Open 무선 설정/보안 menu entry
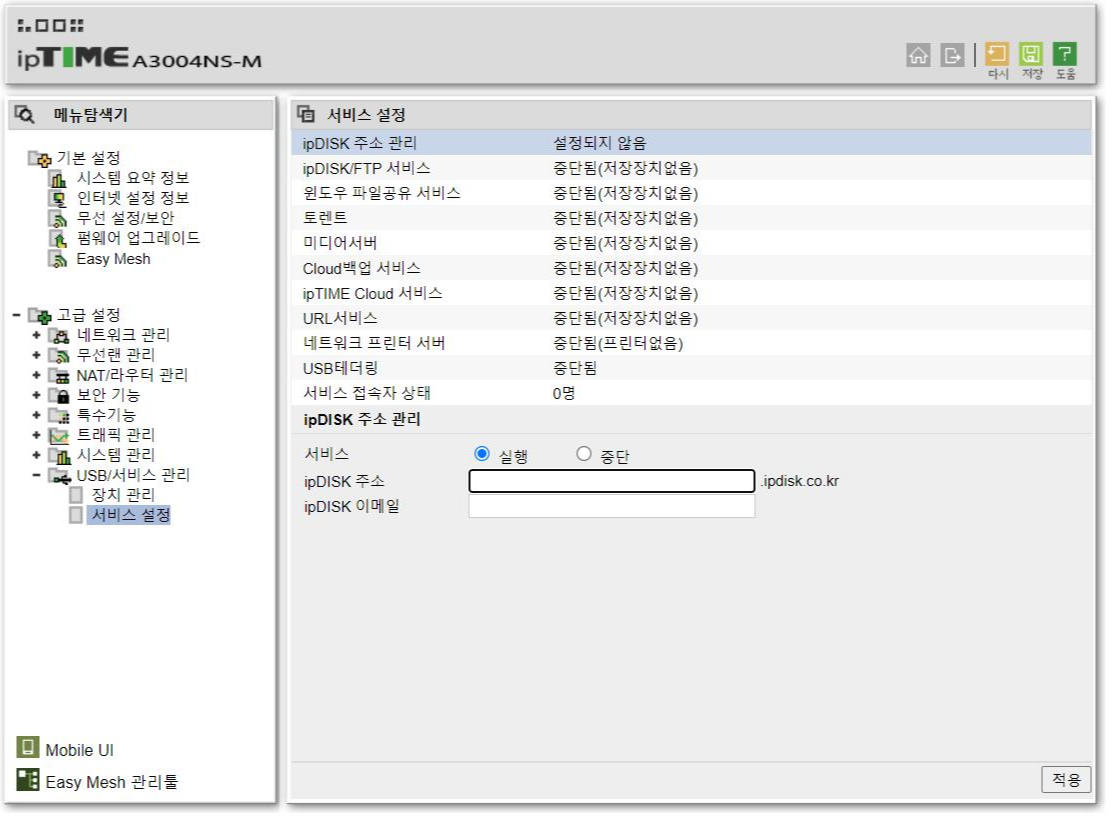The image size is (1117, 822). [x=125, y=218]
